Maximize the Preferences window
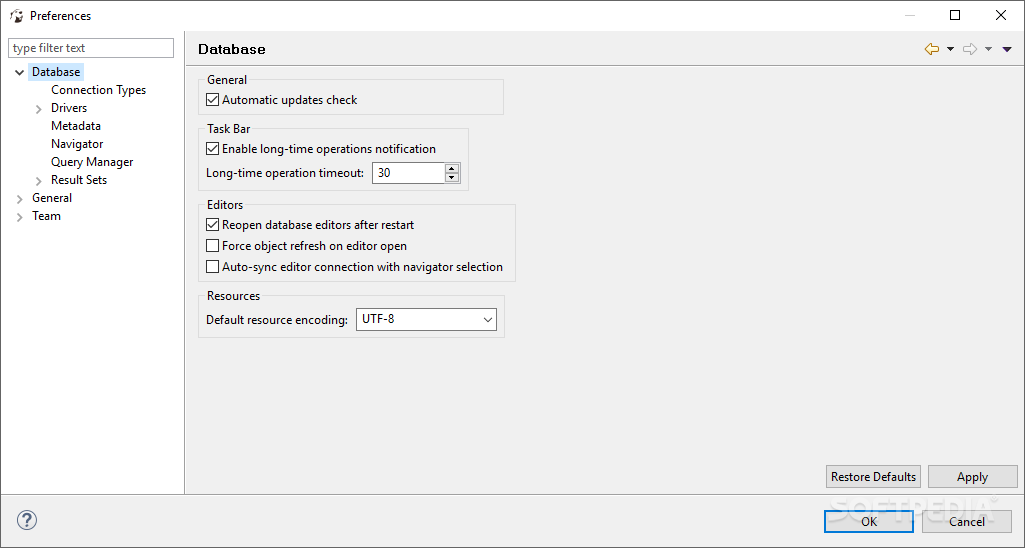Screen dimensions: 1025x548 click(955, 15)
